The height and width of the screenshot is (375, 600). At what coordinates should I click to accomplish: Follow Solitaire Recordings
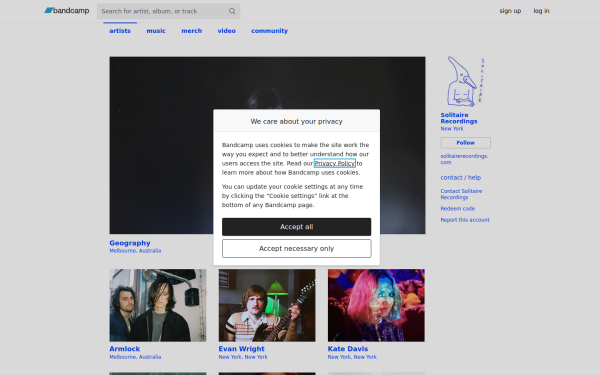point(465,143)
